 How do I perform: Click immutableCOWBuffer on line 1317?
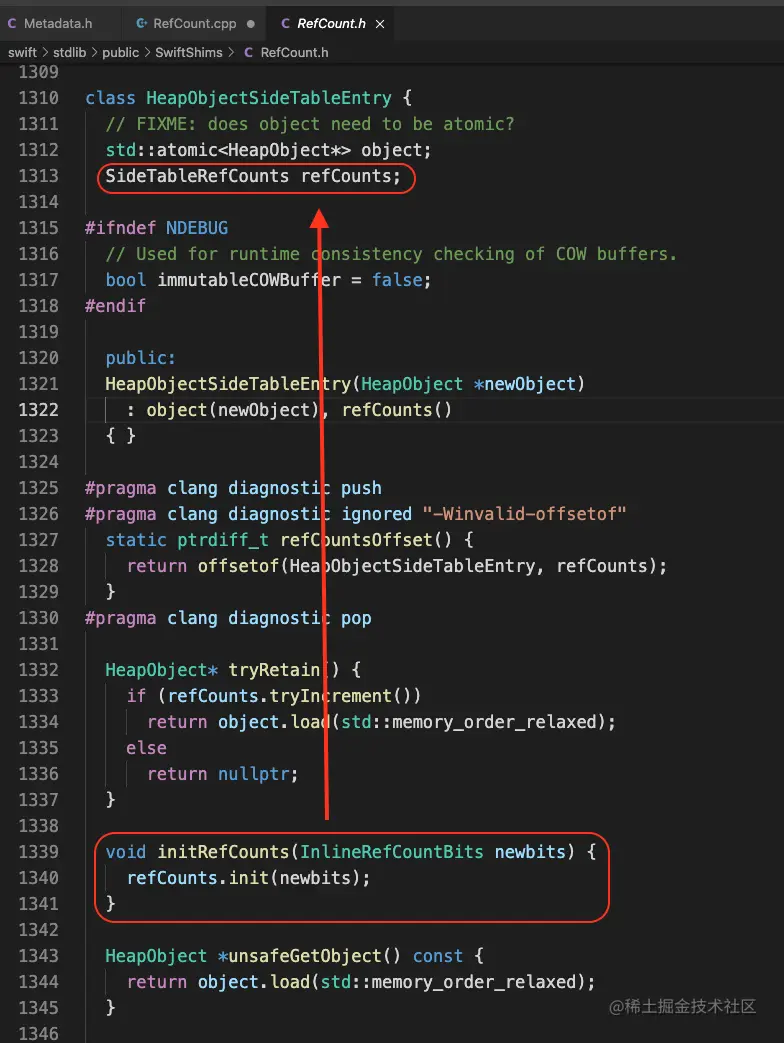coord(249,279)
